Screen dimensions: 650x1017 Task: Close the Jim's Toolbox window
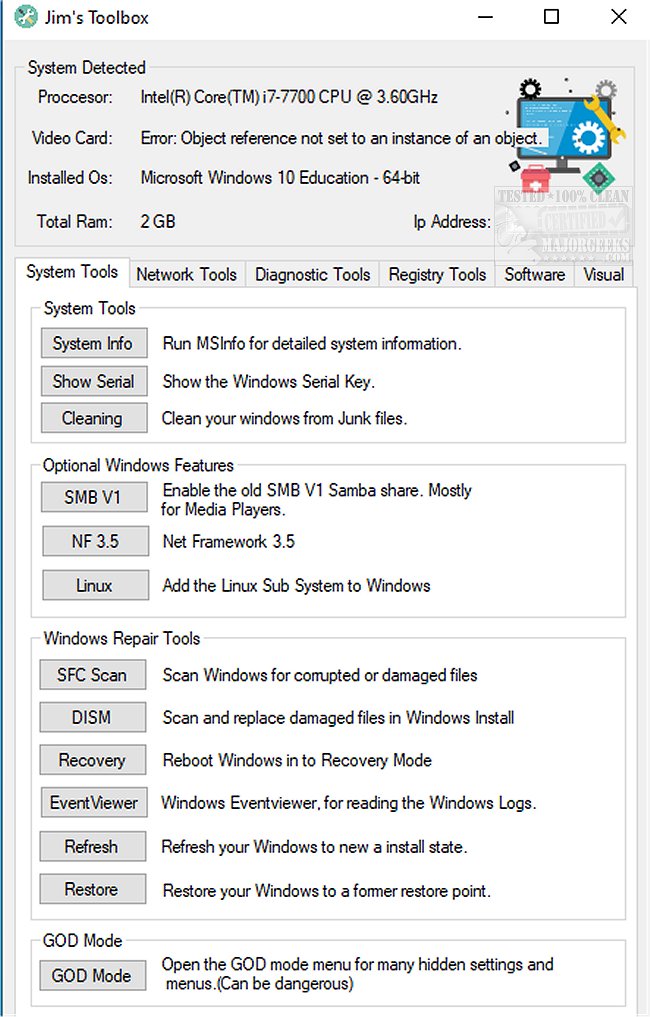click(x=619, y=17)
